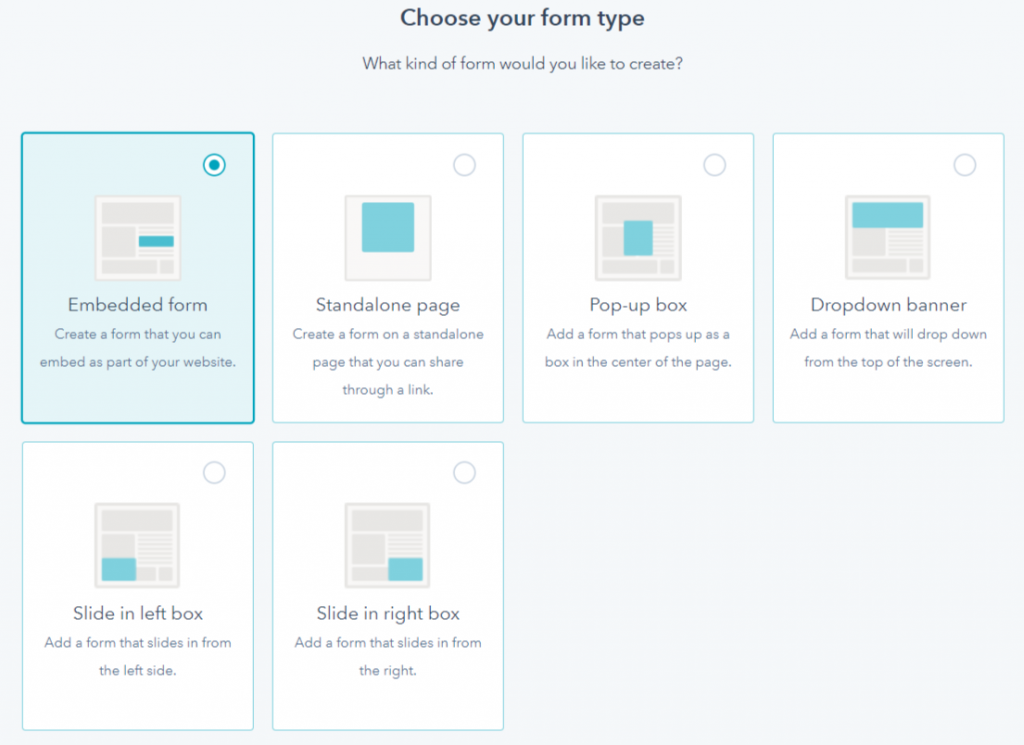The height and width of the screenshot is (745, 1024).
Task: Select the Slide in left box radio button
Action: click(214, 472)
